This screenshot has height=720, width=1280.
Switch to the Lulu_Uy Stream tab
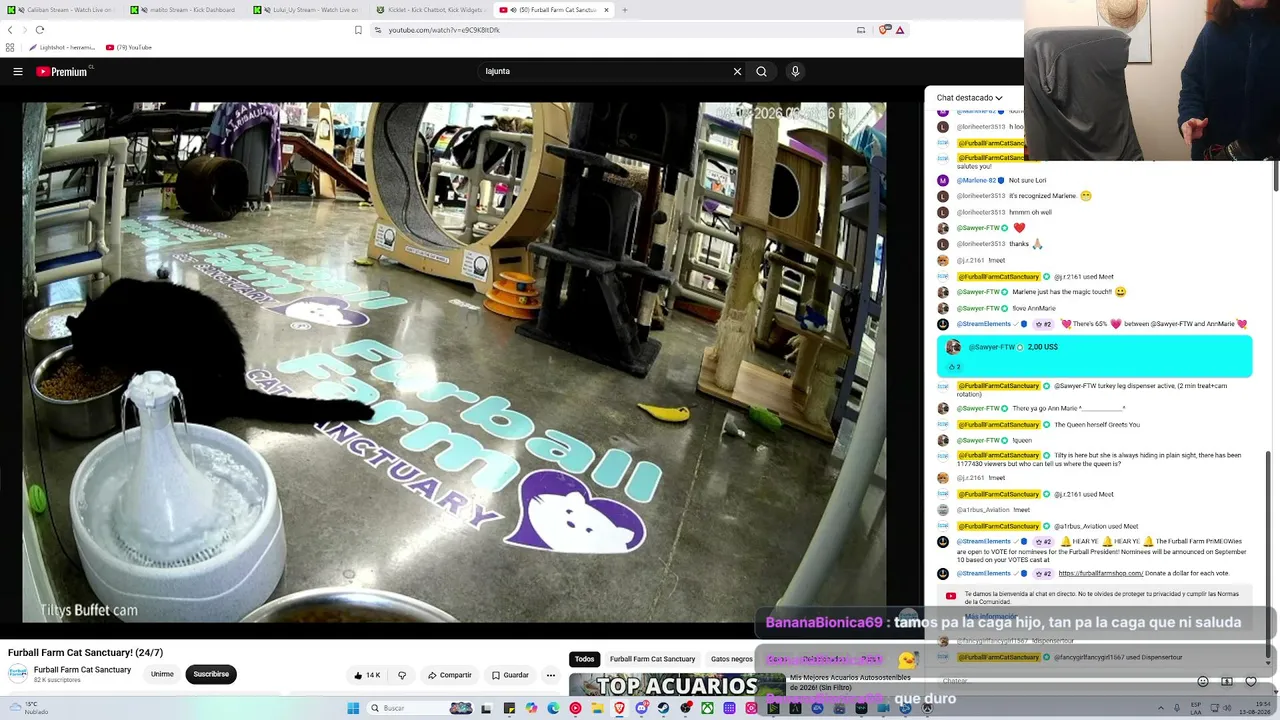pos(308,10)
